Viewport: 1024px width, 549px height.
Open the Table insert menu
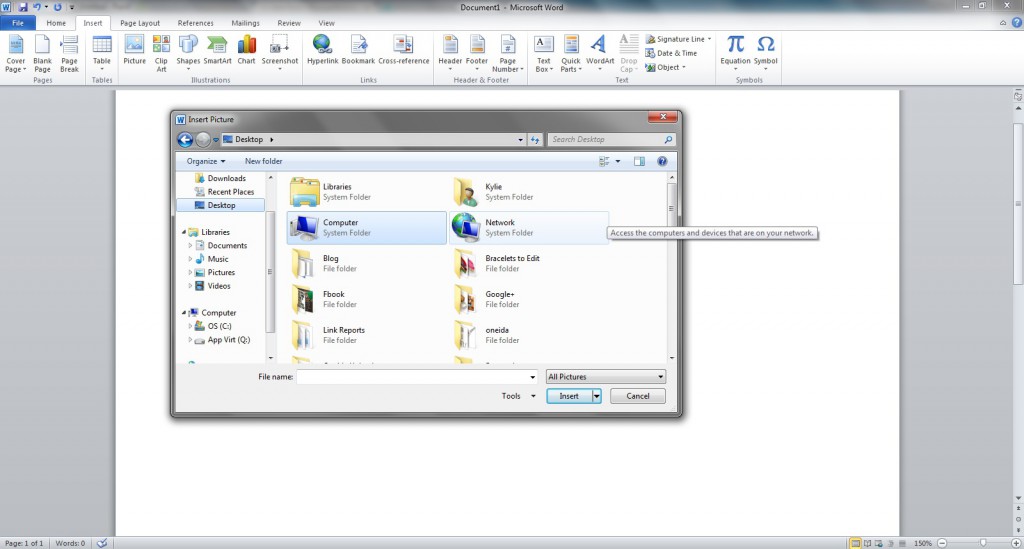(102, 54)
